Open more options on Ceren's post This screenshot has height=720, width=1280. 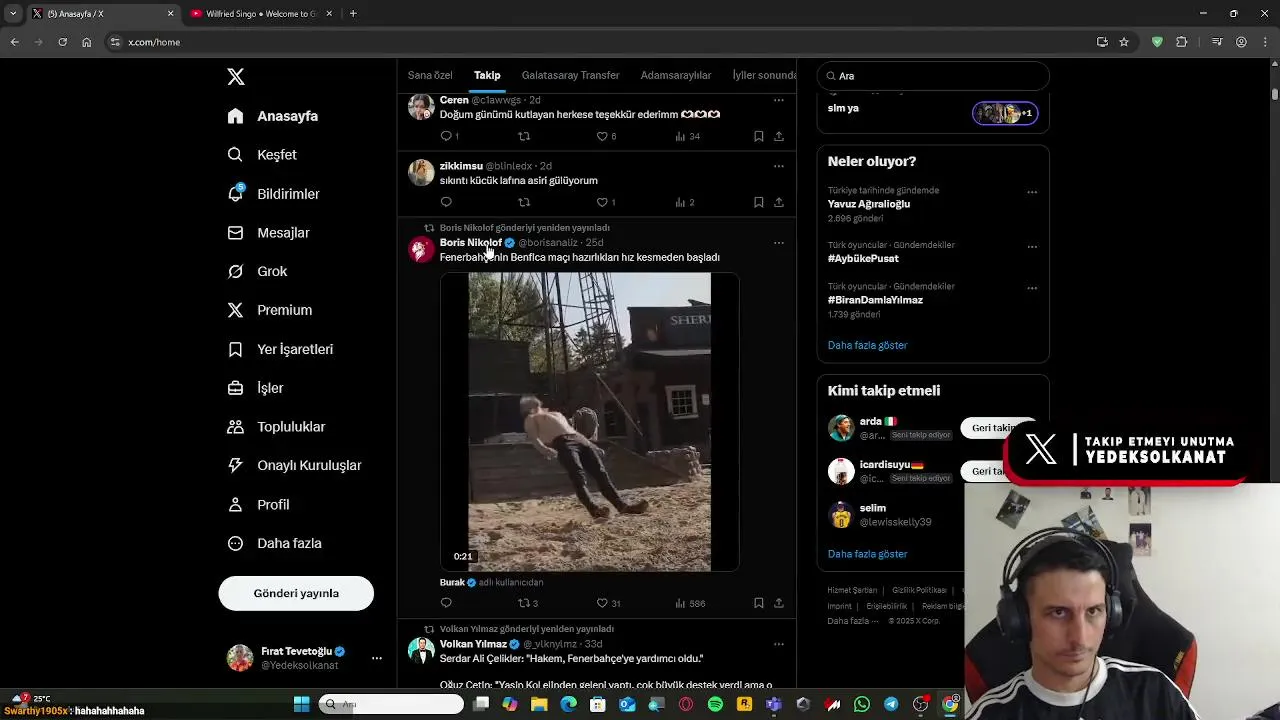pos(779,100)
